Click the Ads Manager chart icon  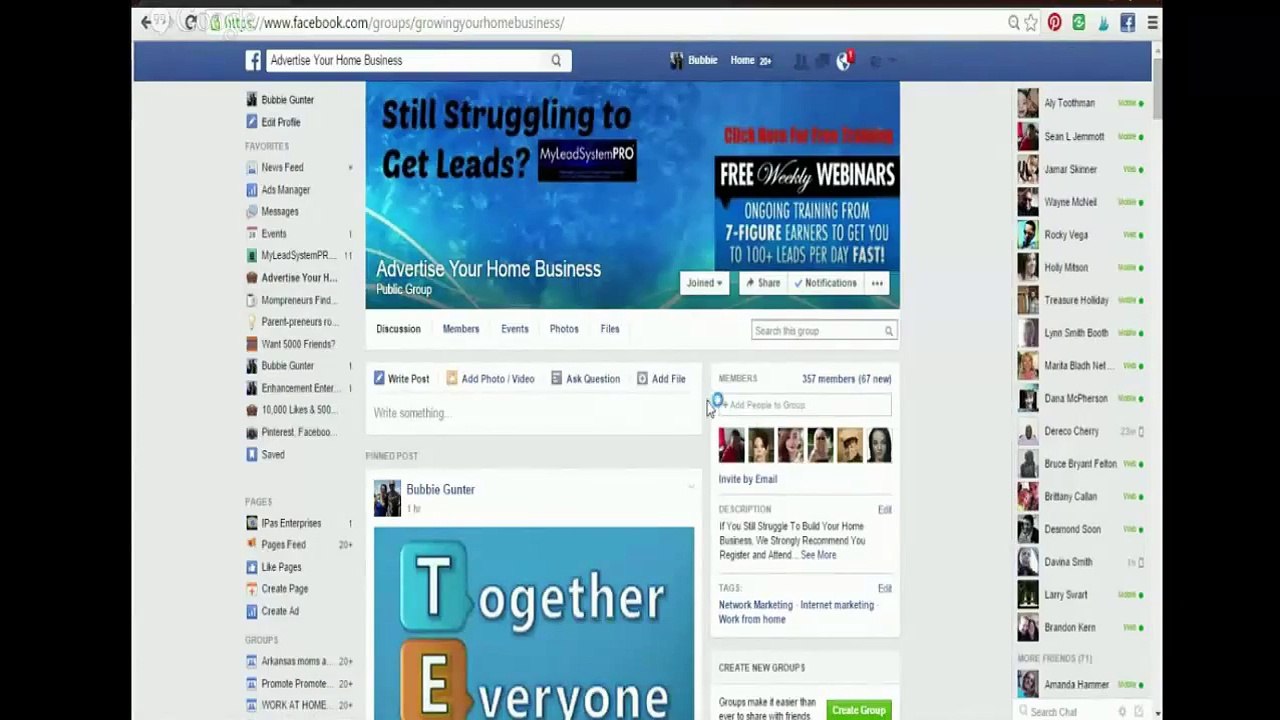(x=252, y=190)
